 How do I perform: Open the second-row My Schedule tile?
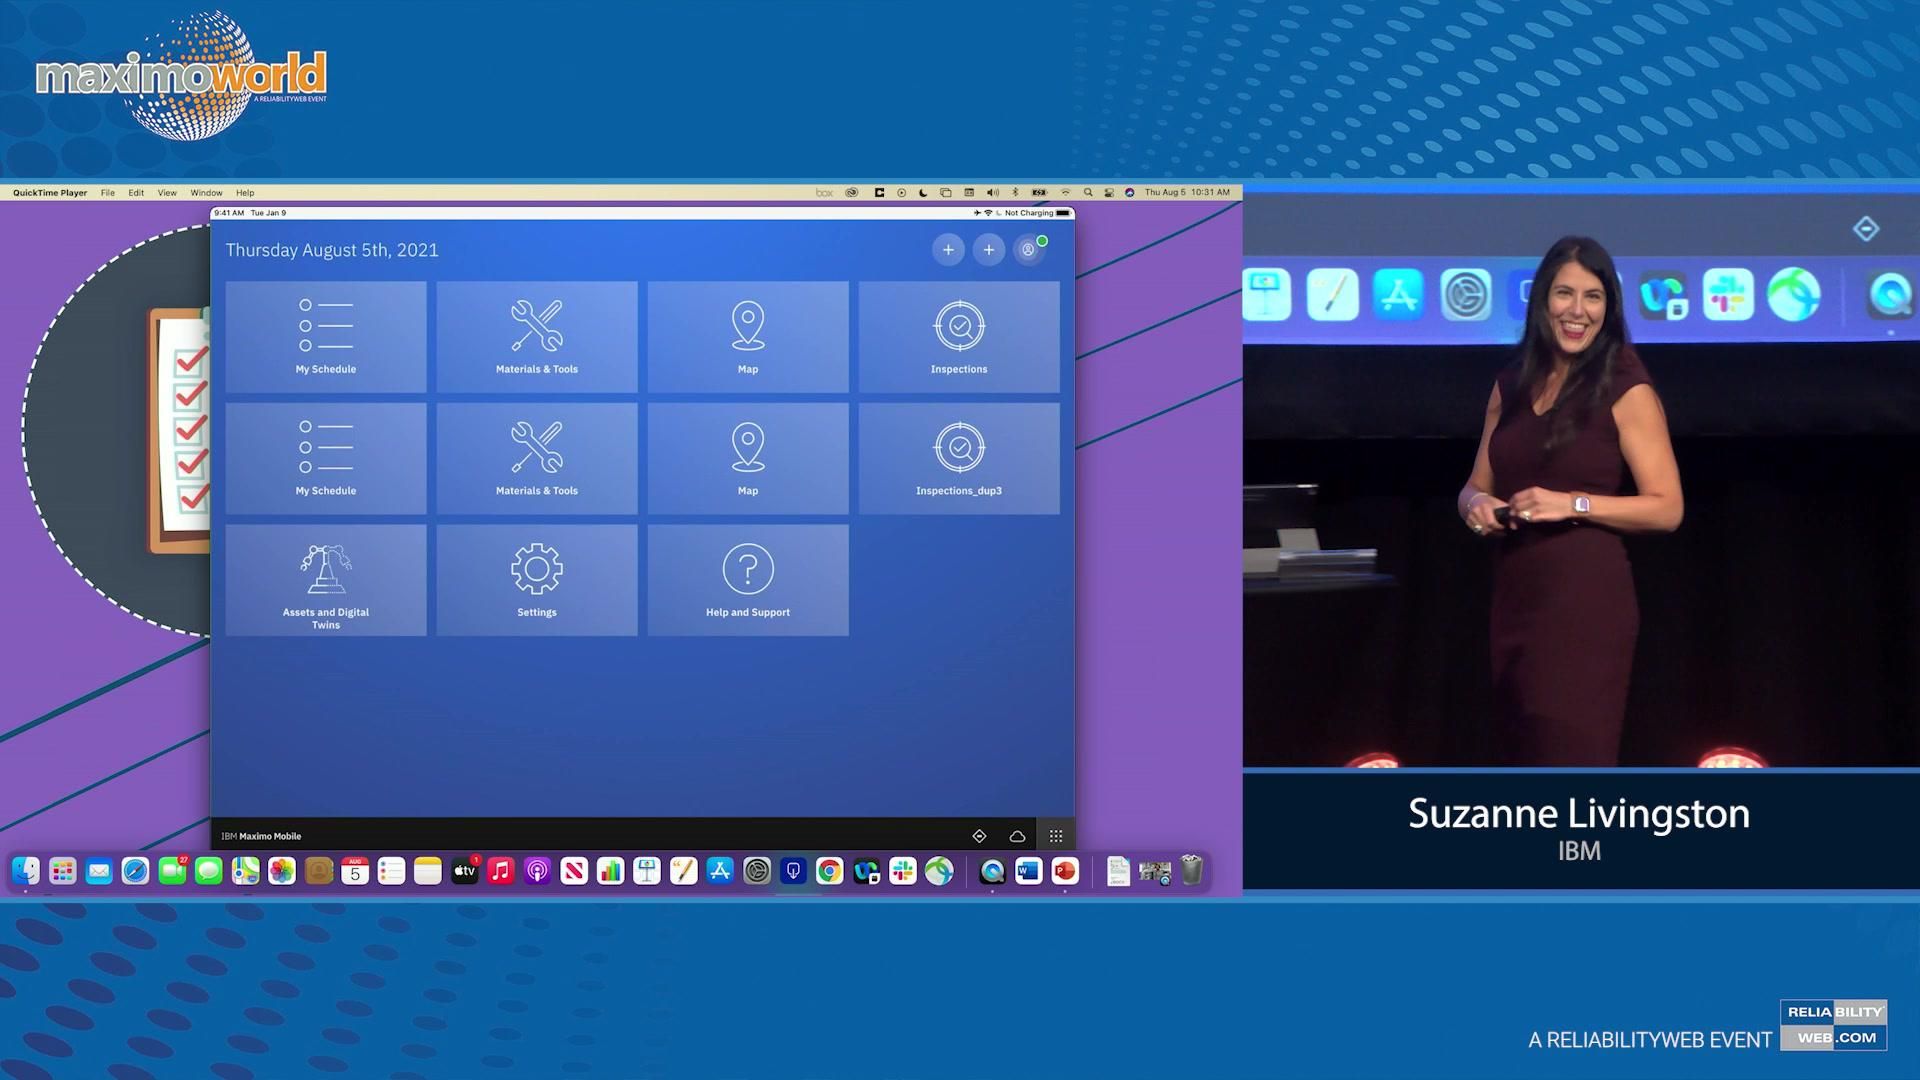click(x=325, y=458)
